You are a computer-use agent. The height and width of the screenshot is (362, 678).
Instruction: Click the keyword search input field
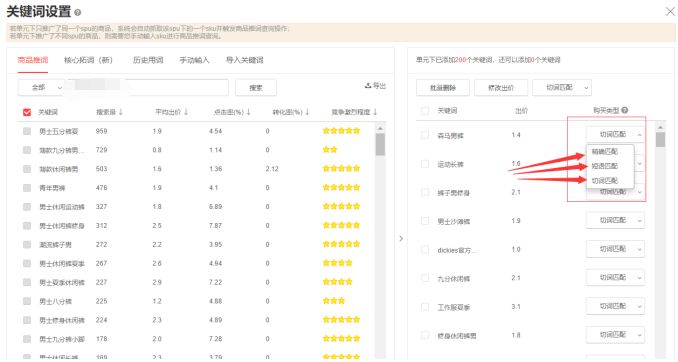147,87
